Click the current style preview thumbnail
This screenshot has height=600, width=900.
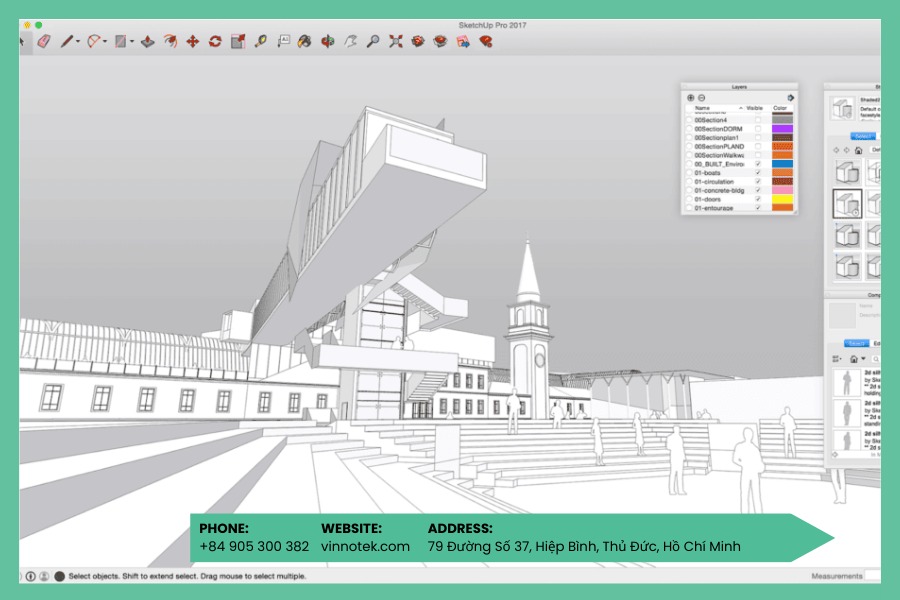pos(843,108)
